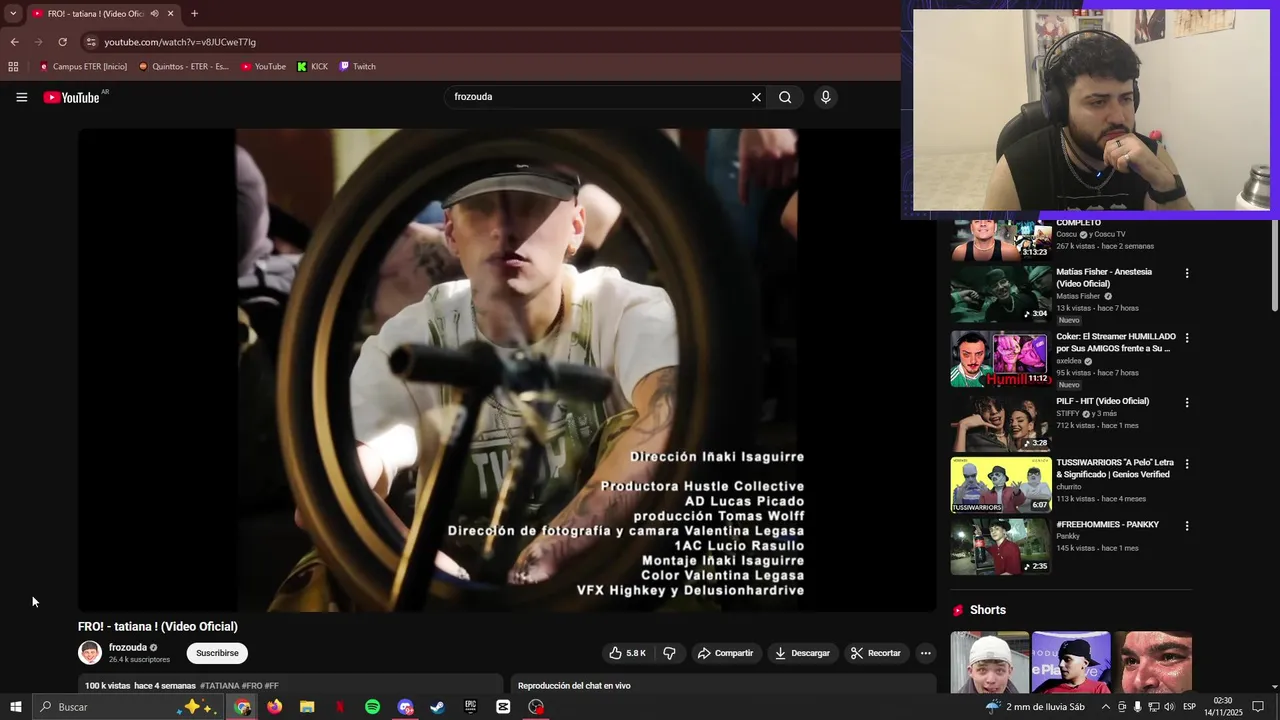The height and width of the screenshot is (720, 1280).
Task: Open the KICK bookmark
Action: coord(312,67)
